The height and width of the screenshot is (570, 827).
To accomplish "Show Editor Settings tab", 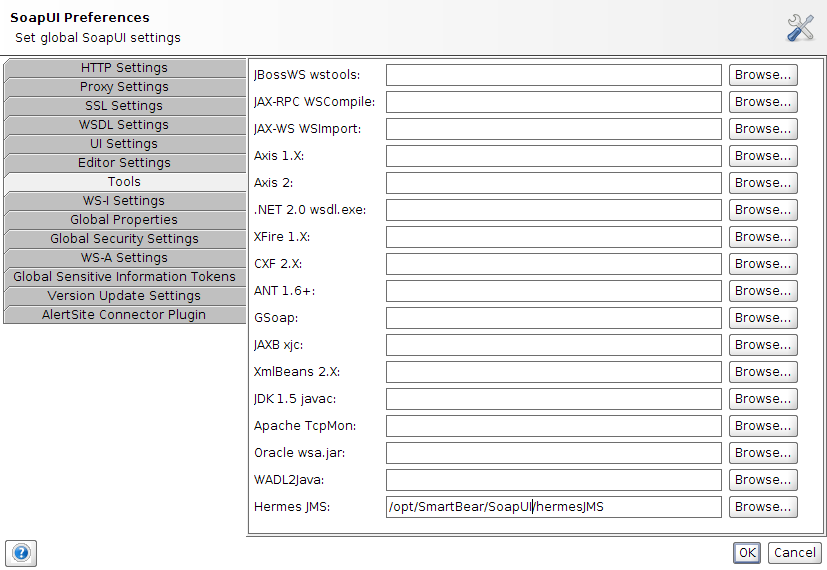I will pyautogui.click(x=124, y=163).
